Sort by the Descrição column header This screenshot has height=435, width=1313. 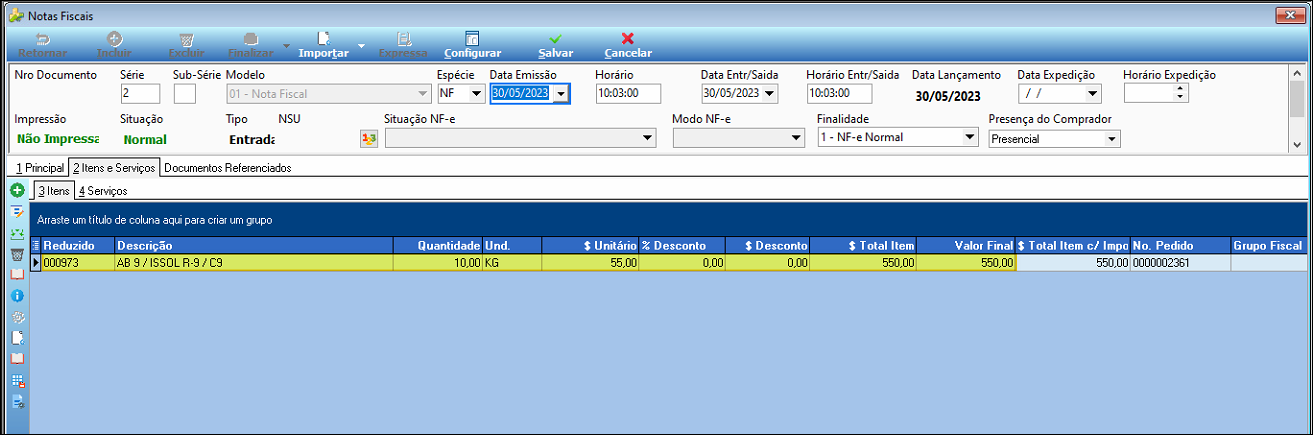[x=253, y=245]
